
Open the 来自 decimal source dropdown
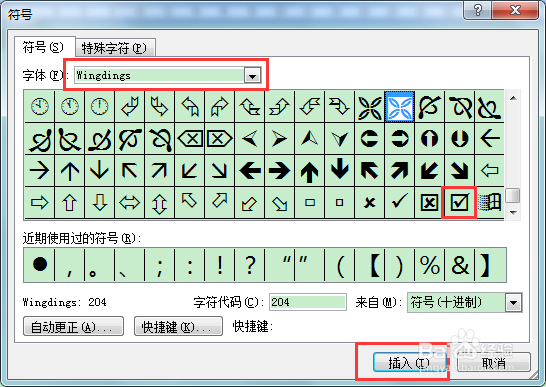coord(514,302)
